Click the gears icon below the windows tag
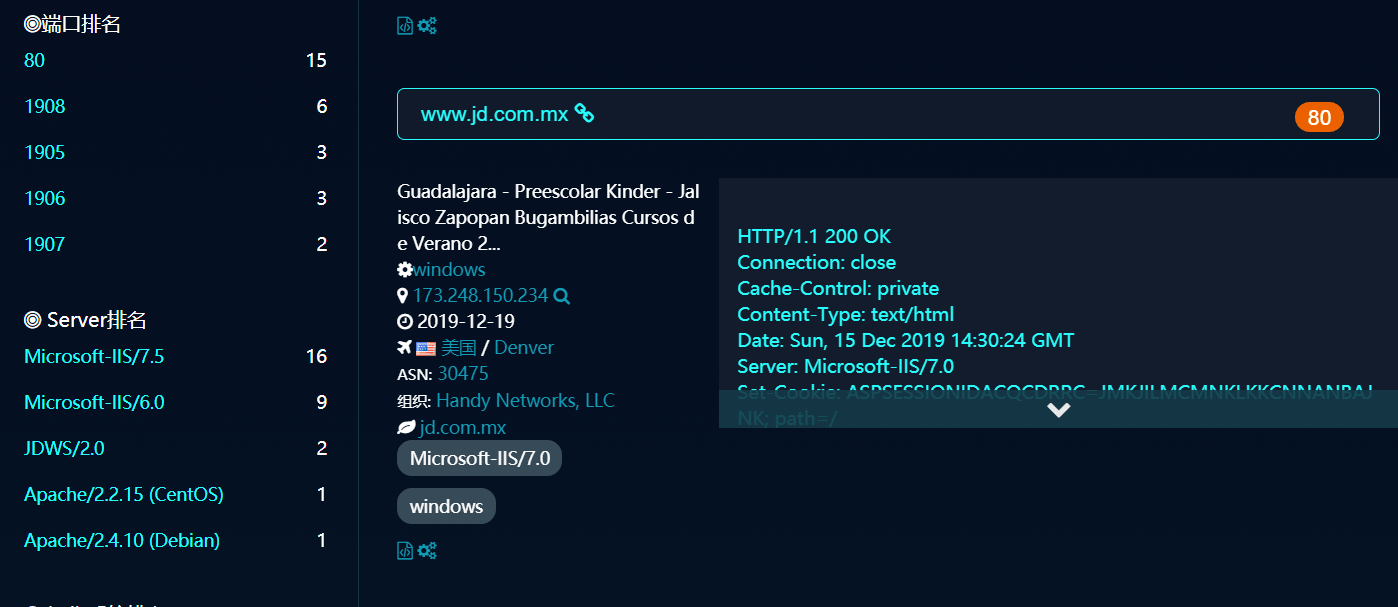This screenshot has width=1398, height=607. pyautogui.click(x=427, y=550)
